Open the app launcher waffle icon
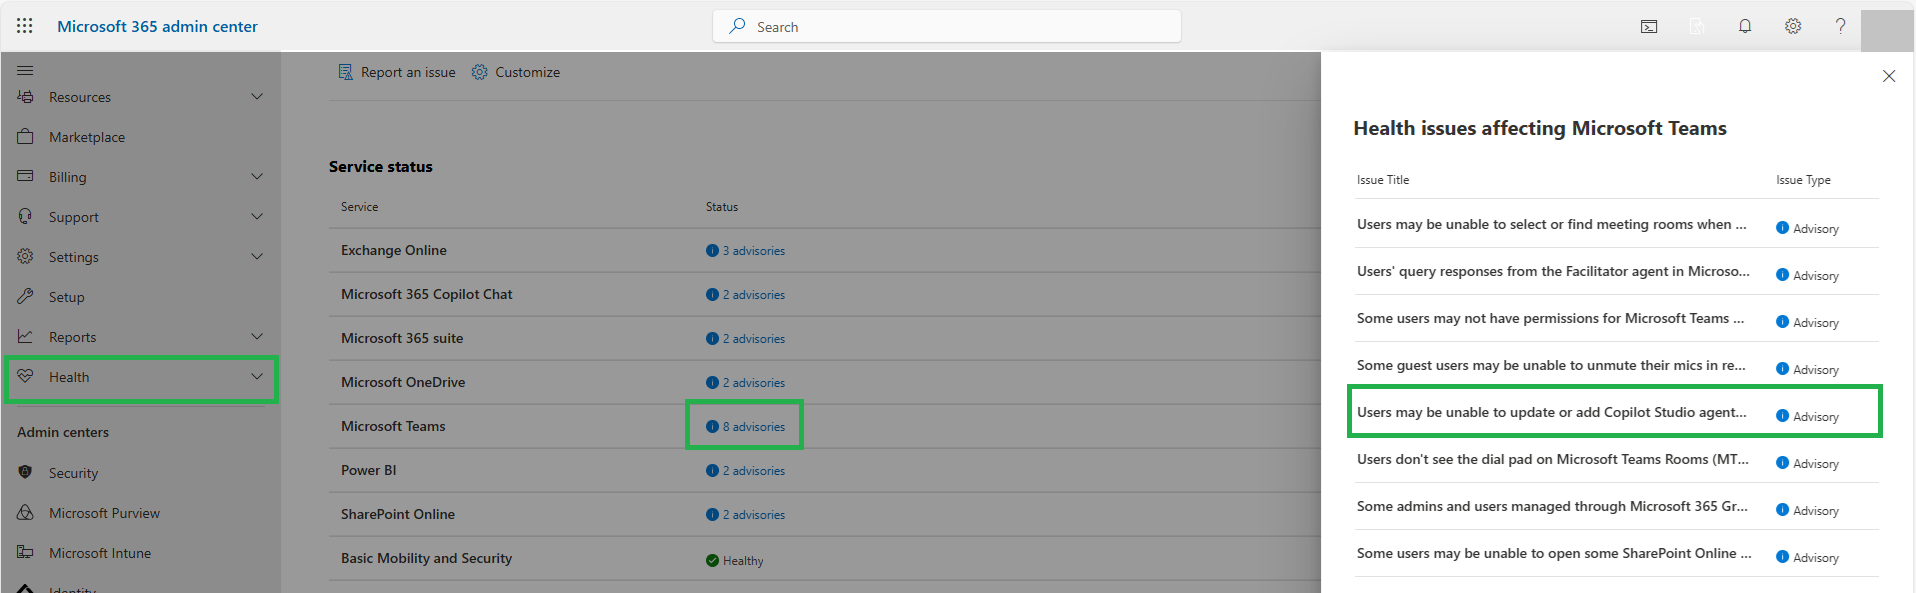1916x593 pixels. [25, 26]
